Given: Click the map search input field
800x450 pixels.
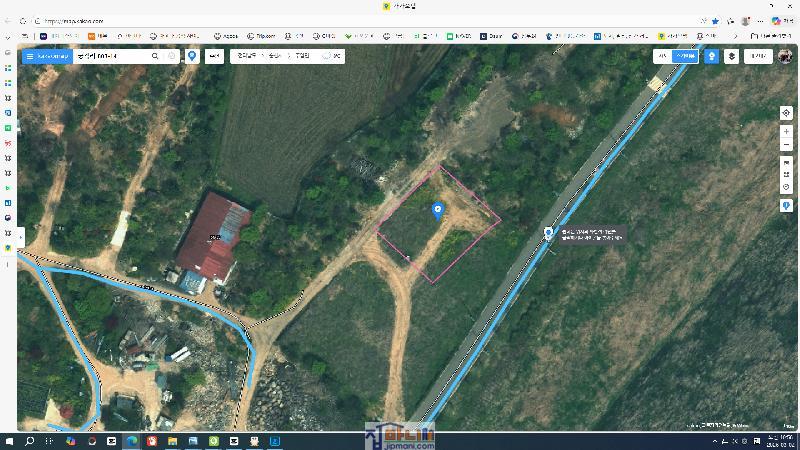Looking at the screenshot, I should click(x=110, y=57).
